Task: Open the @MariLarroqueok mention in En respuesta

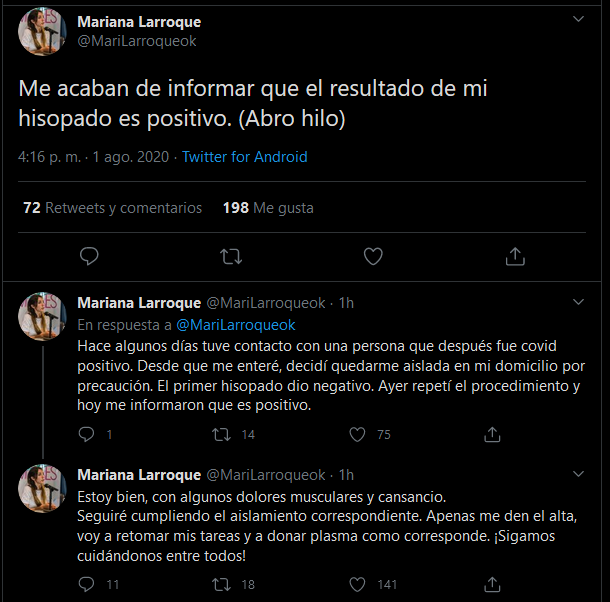Action: coord(236,324)
